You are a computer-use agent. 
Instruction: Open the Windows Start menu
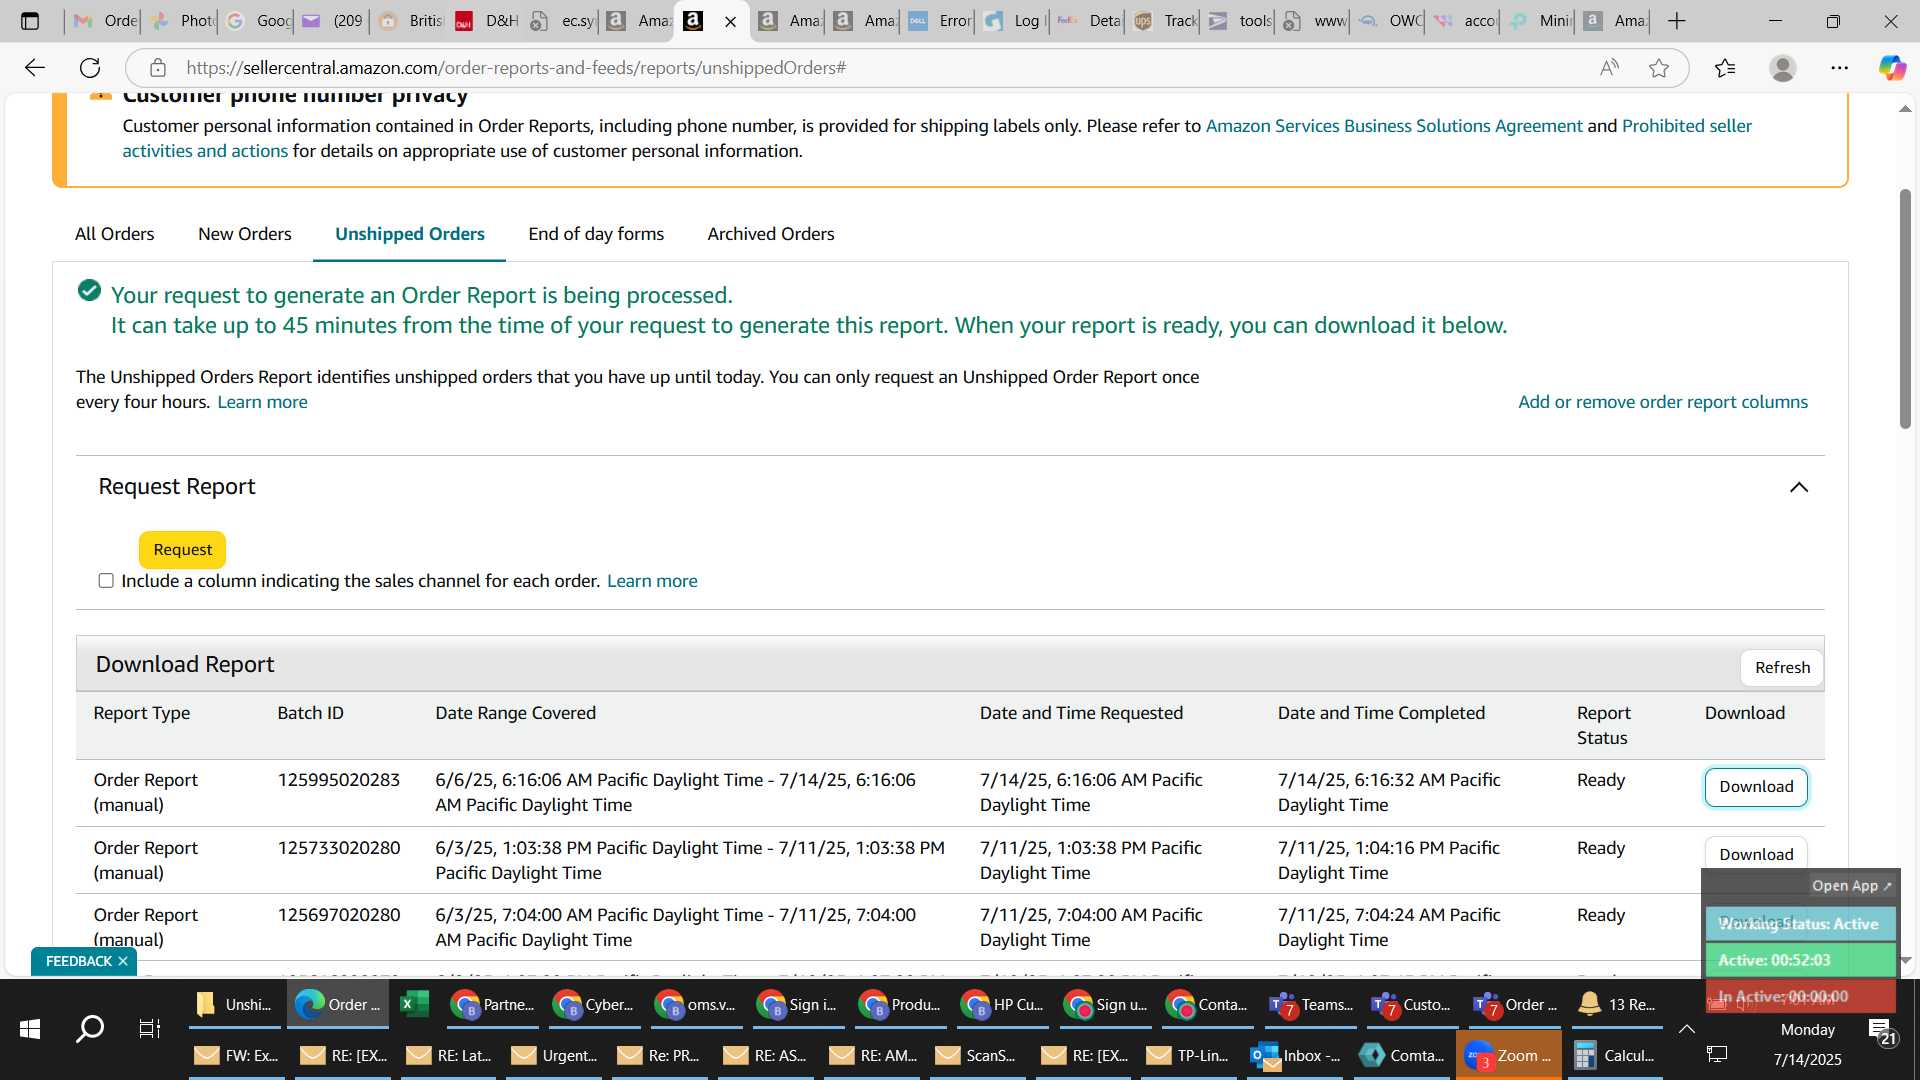pyautogui.click(x=30, y=1029)
